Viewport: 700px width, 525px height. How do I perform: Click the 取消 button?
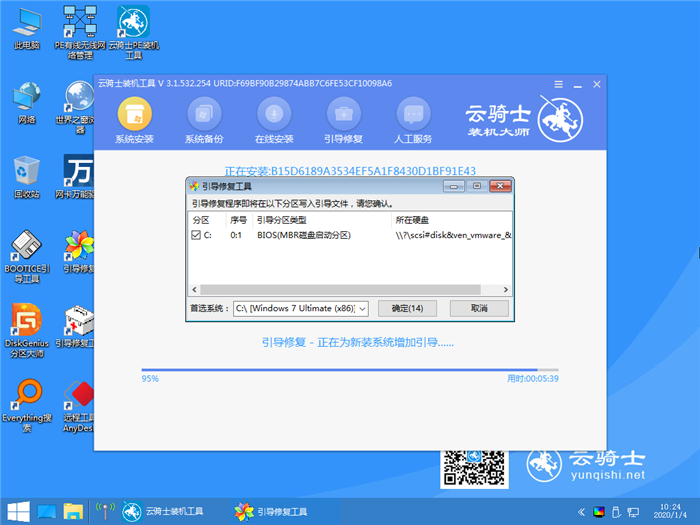point(479,308)
